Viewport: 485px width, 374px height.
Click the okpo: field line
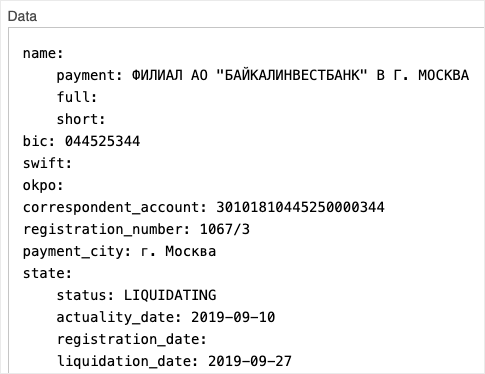coord(43,185)
